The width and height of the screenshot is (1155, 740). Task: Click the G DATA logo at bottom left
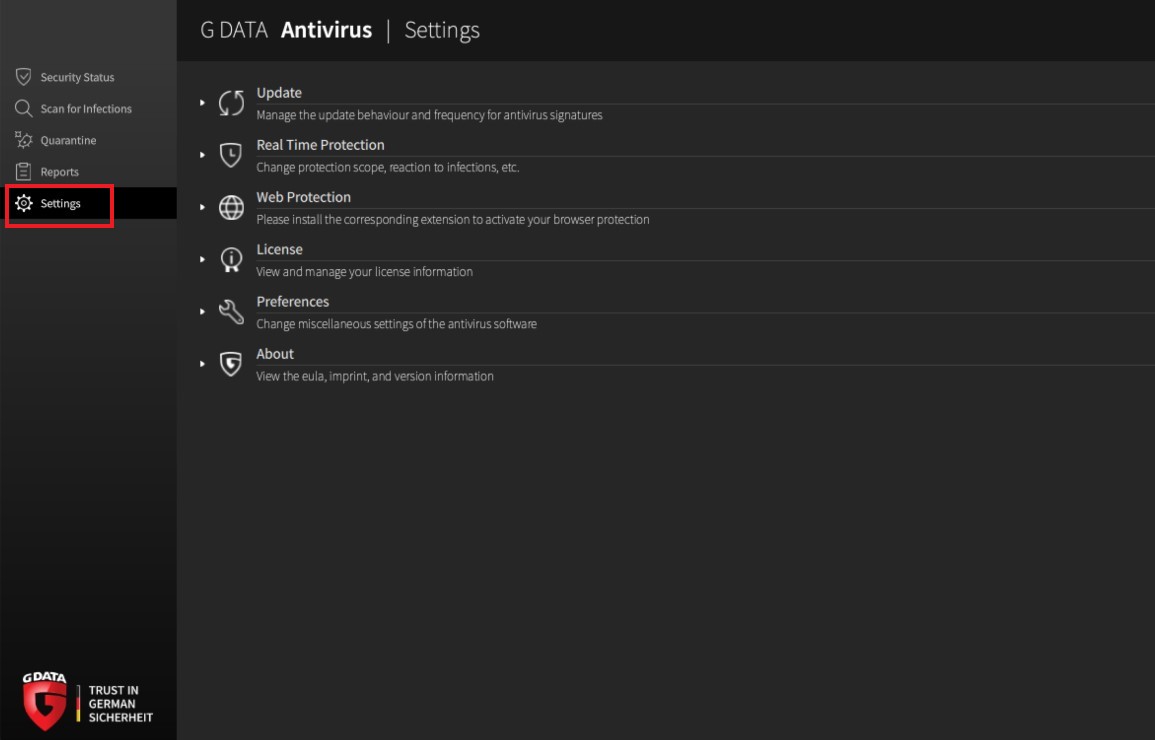[45, 700]
